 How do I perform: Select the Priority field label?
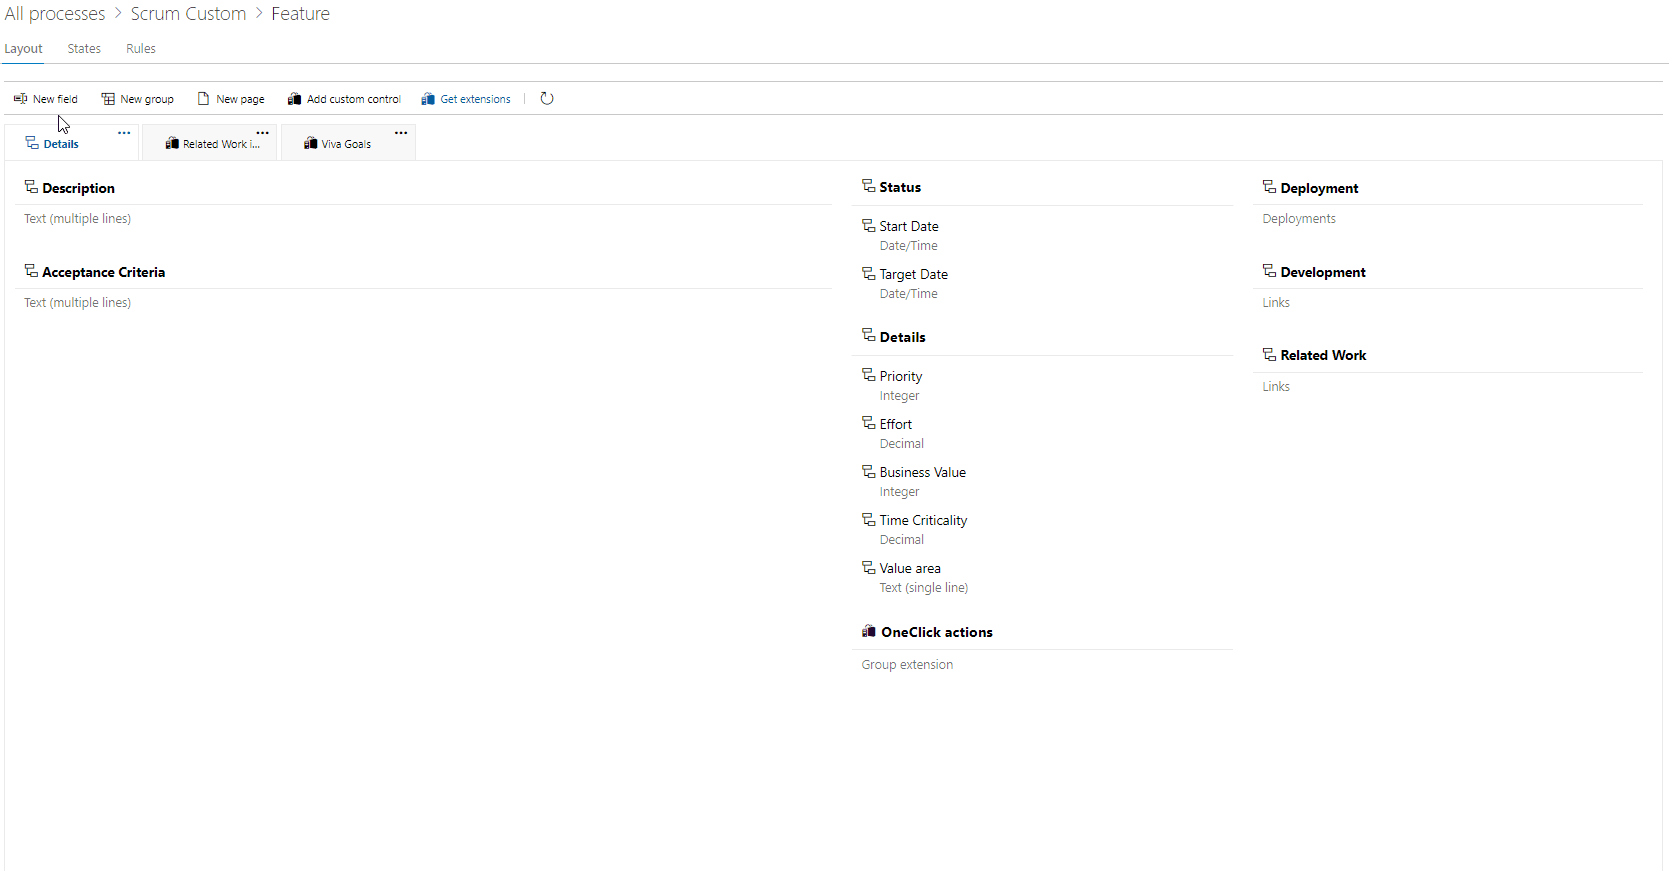[901, 376]
